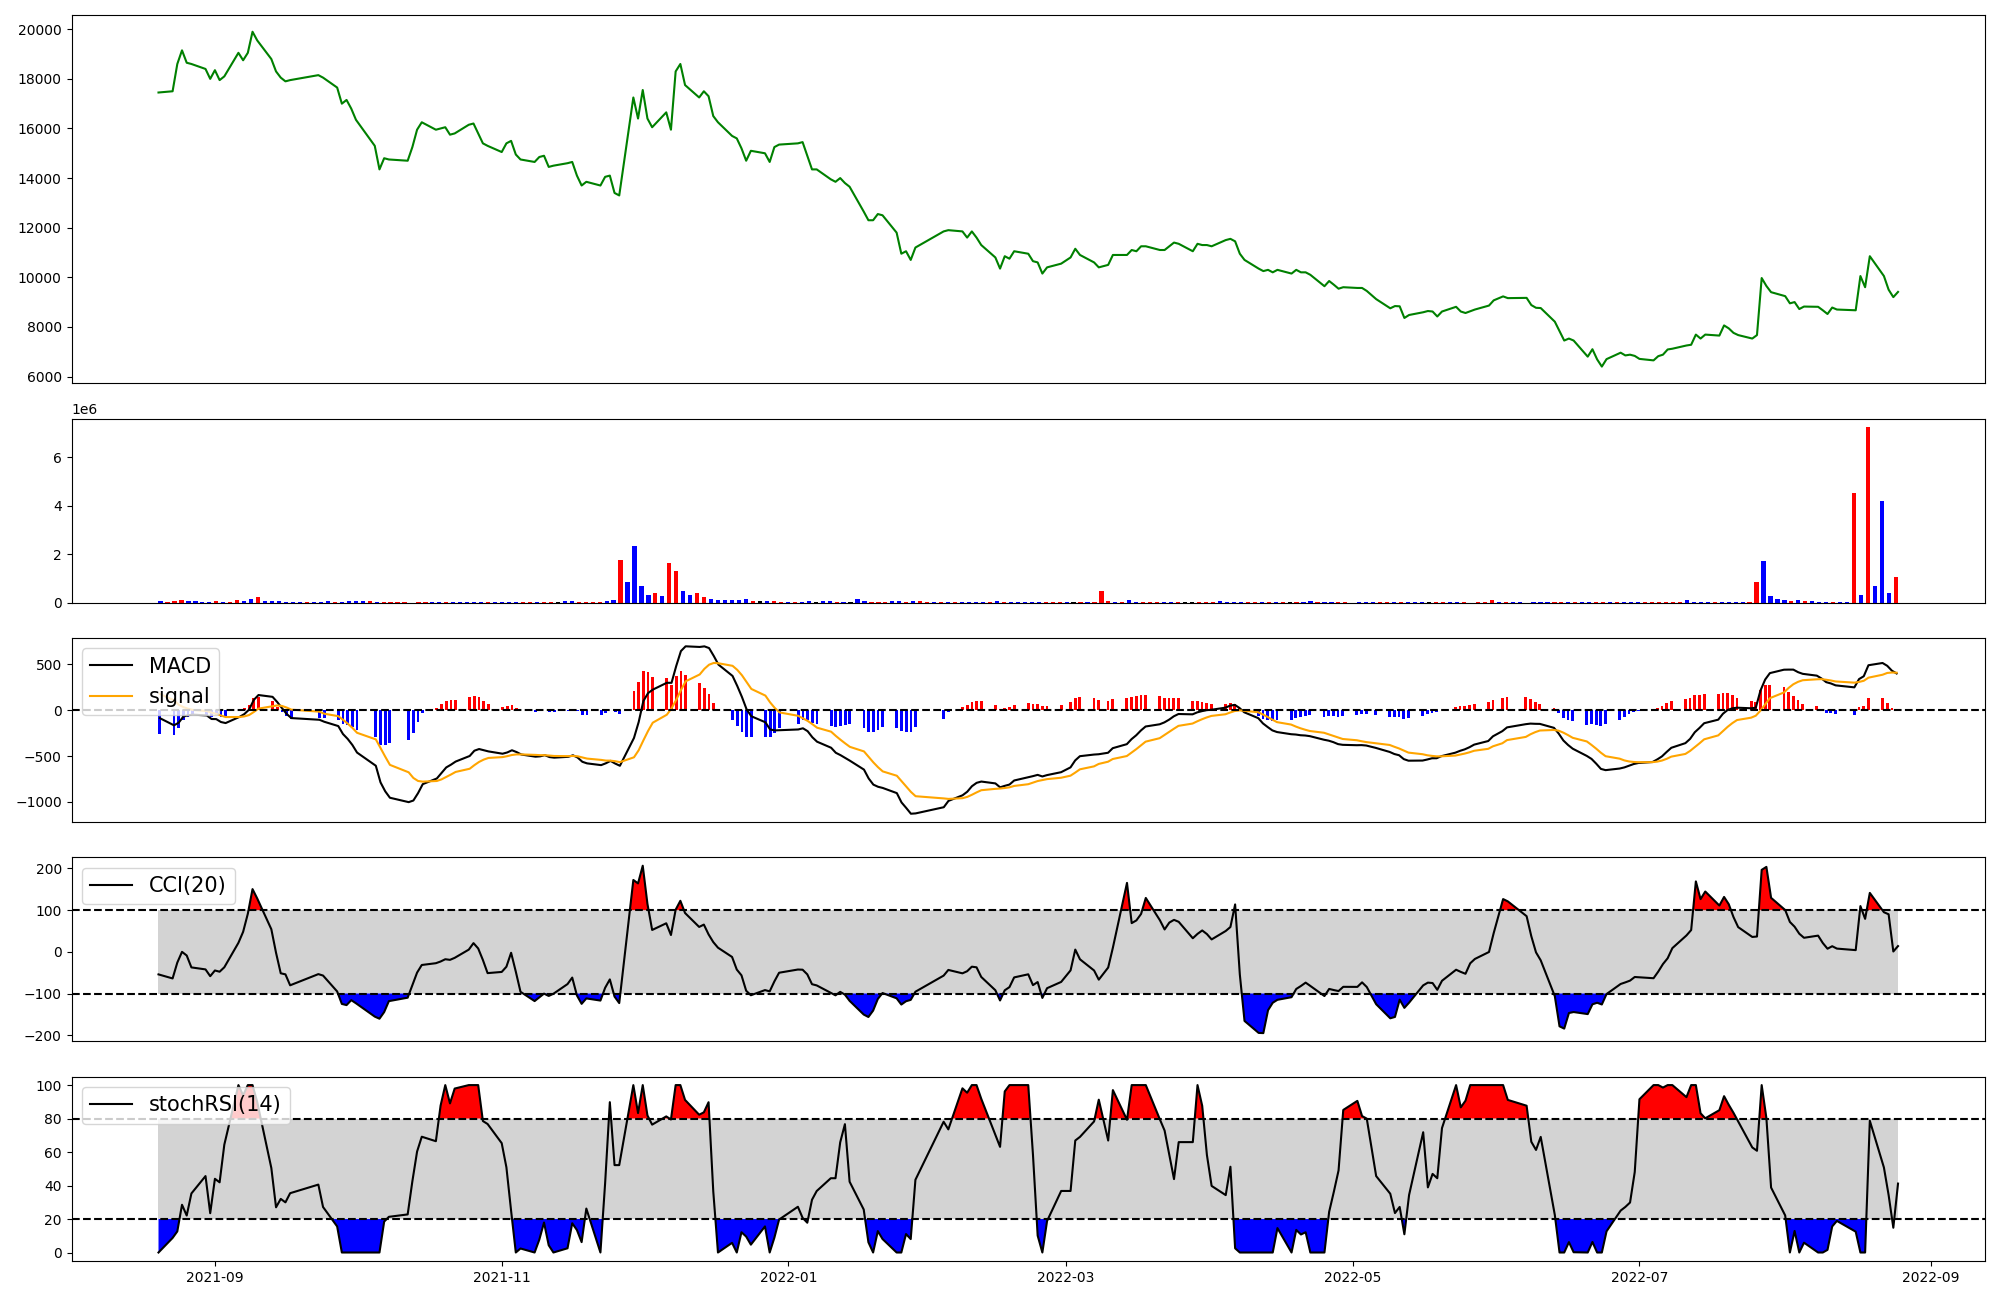The height and width of the screenshot is (1300, 2000).
Task: Click the 1e6 volume scale label
Action: (x=84, y=410)
